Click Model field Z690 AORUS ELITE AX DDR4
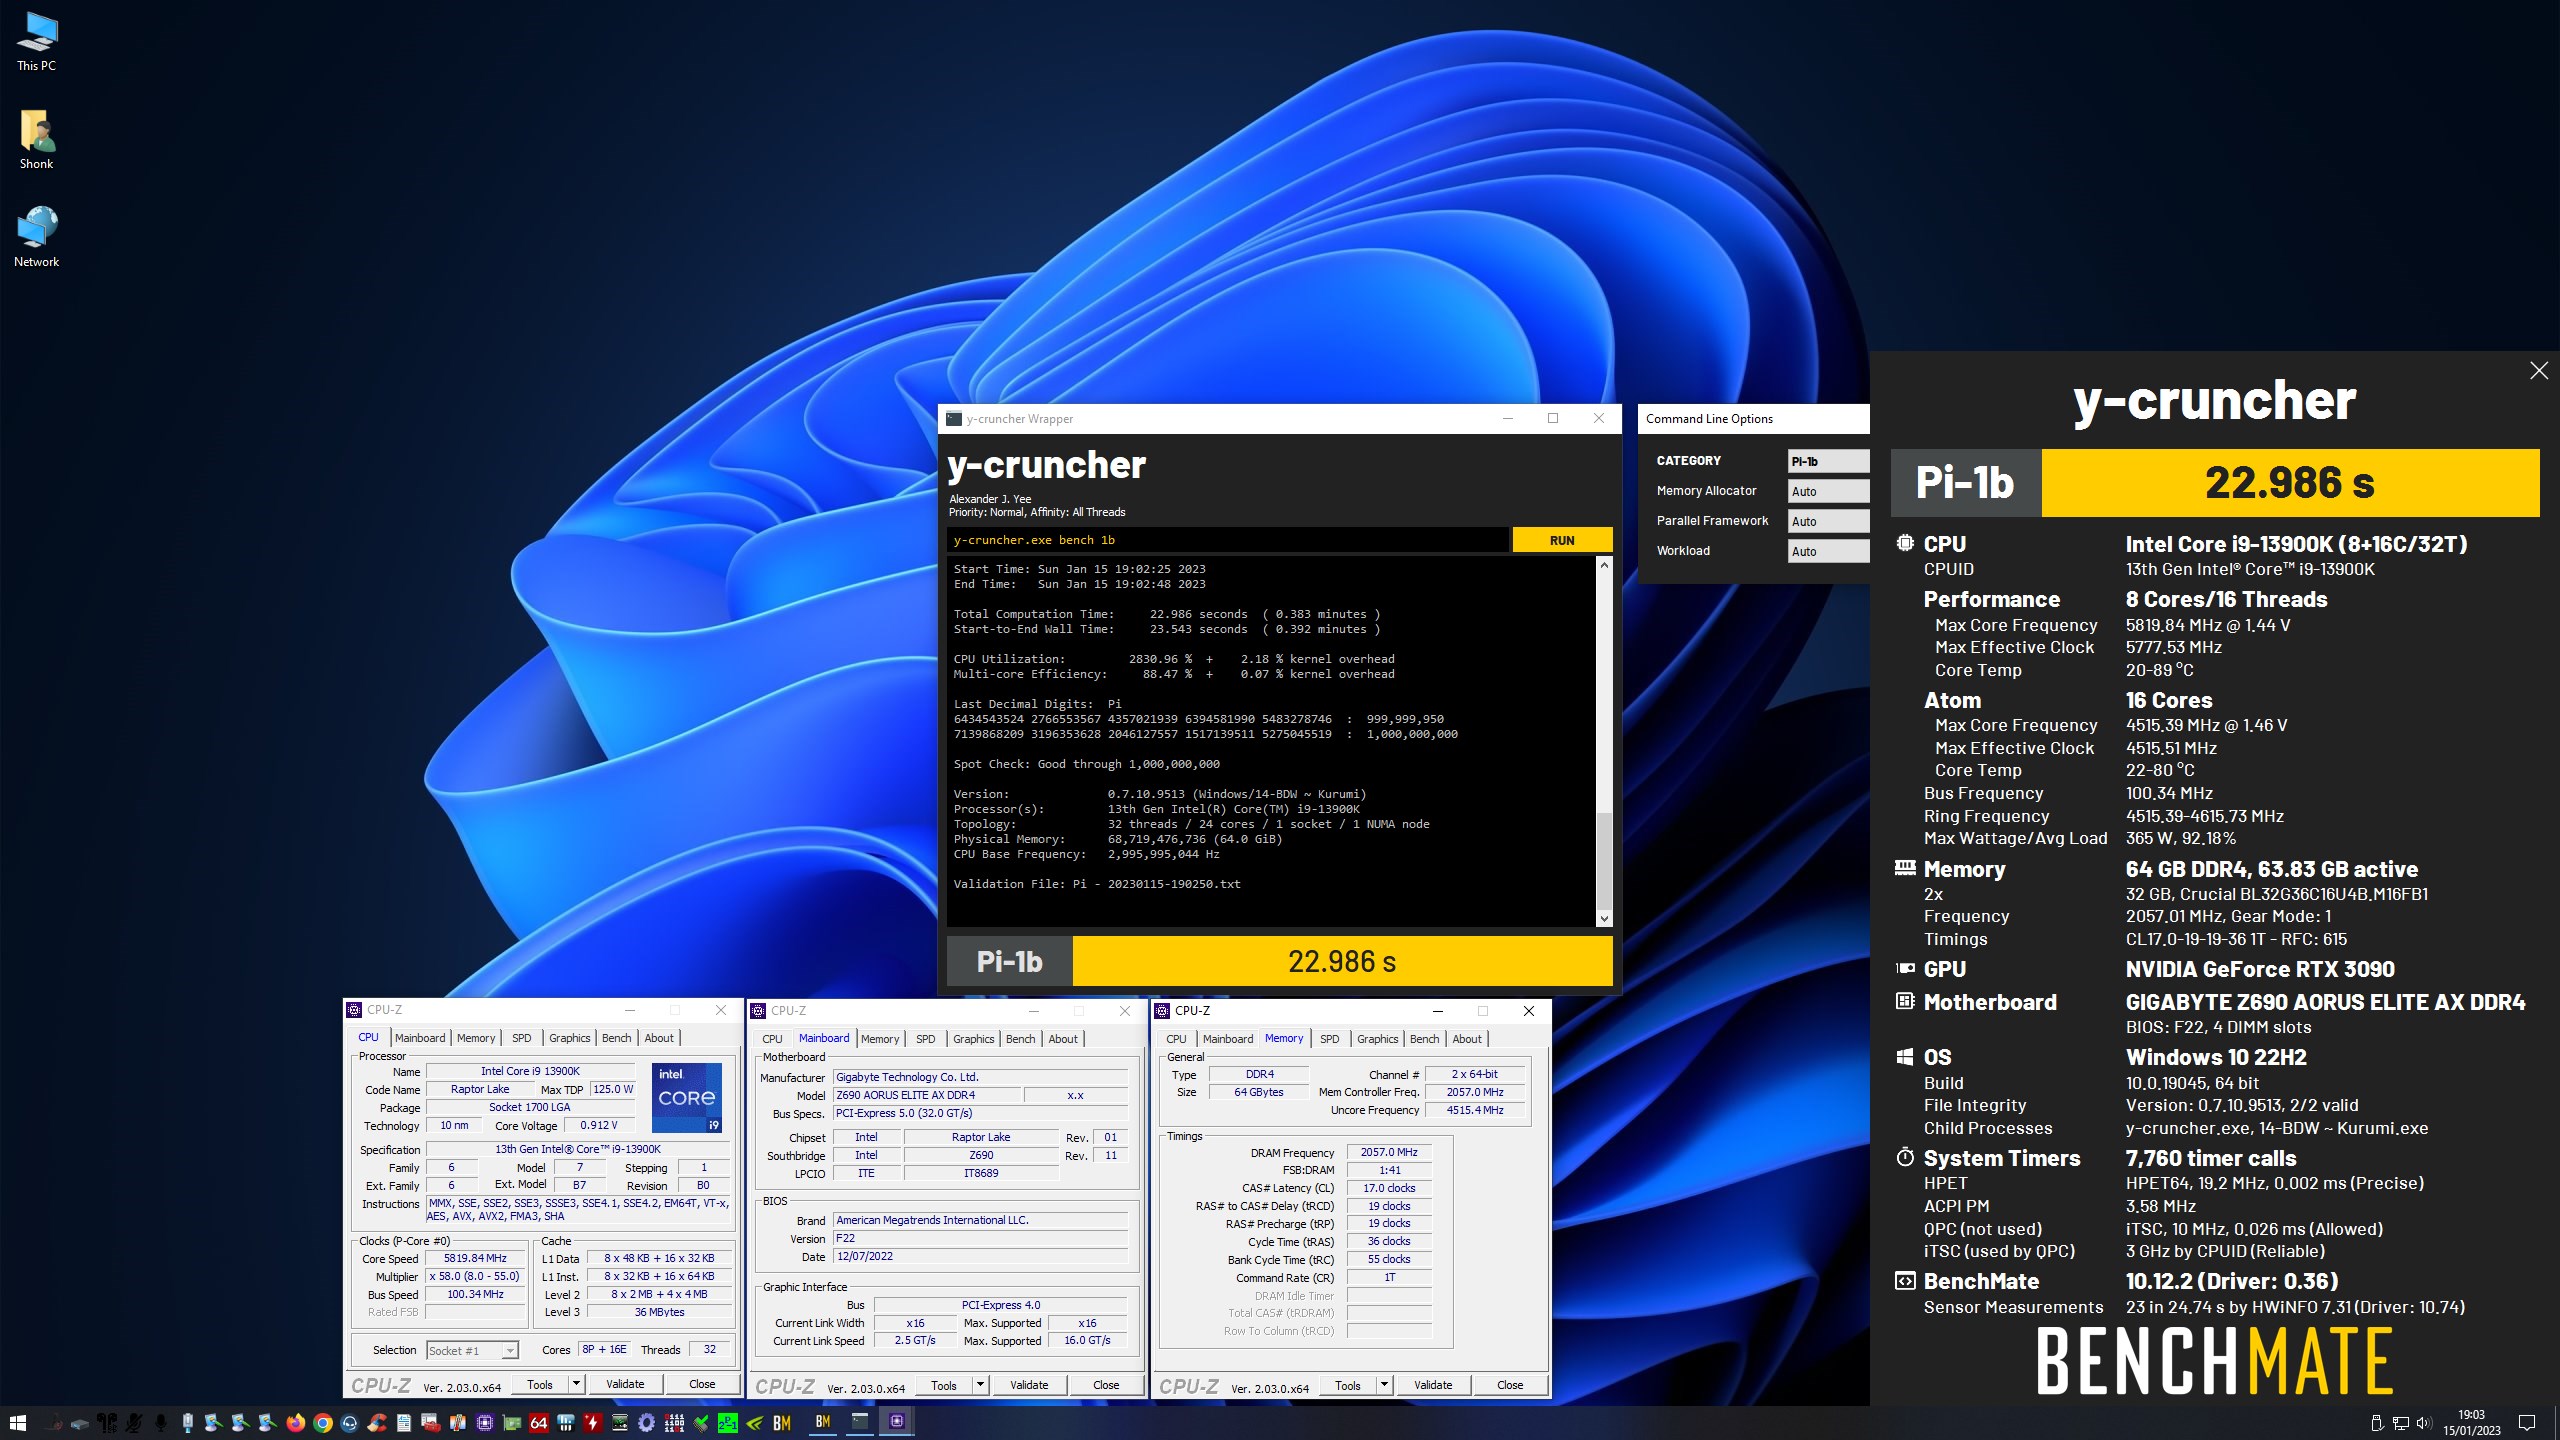 927,1095
